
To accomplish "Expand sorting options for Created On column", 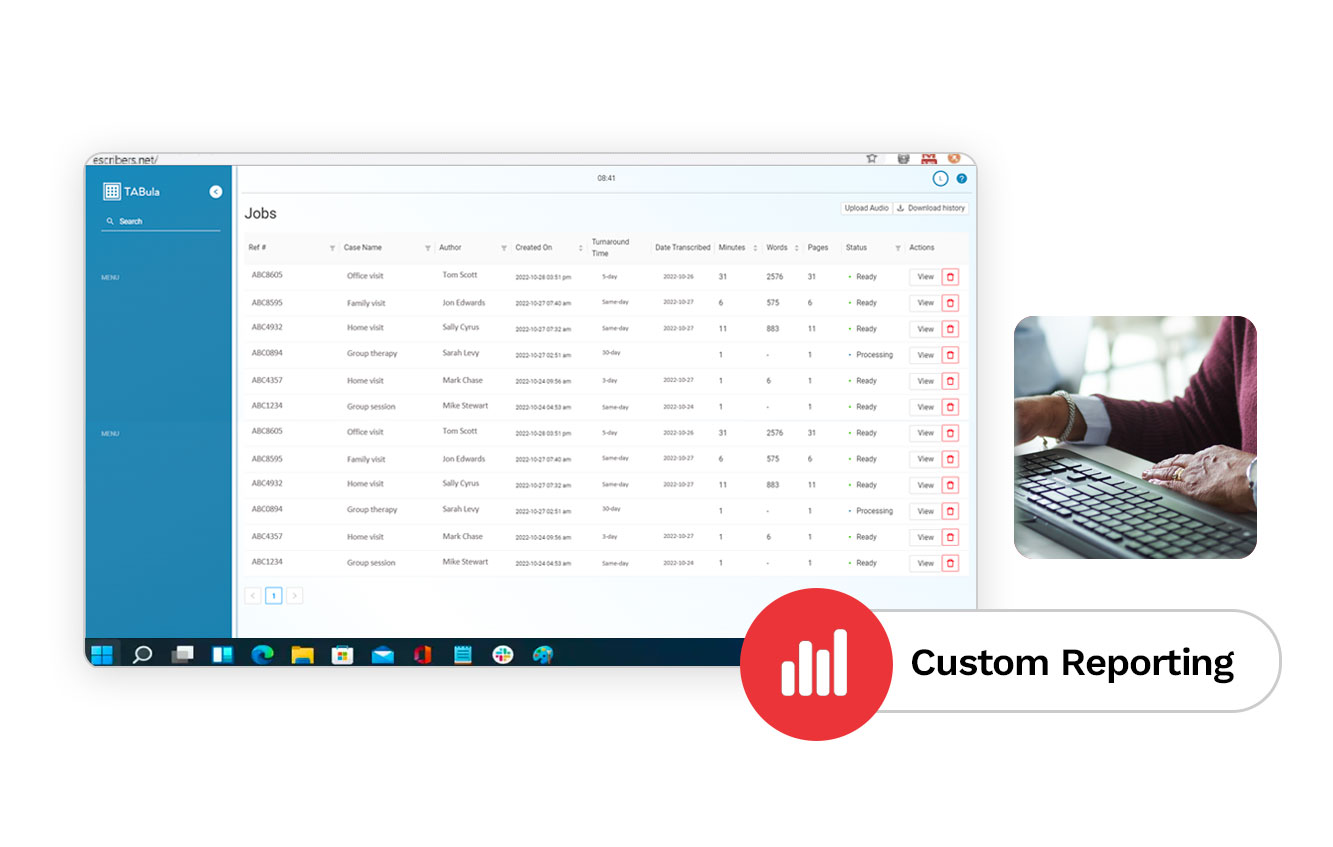I will tap(581, 247).
